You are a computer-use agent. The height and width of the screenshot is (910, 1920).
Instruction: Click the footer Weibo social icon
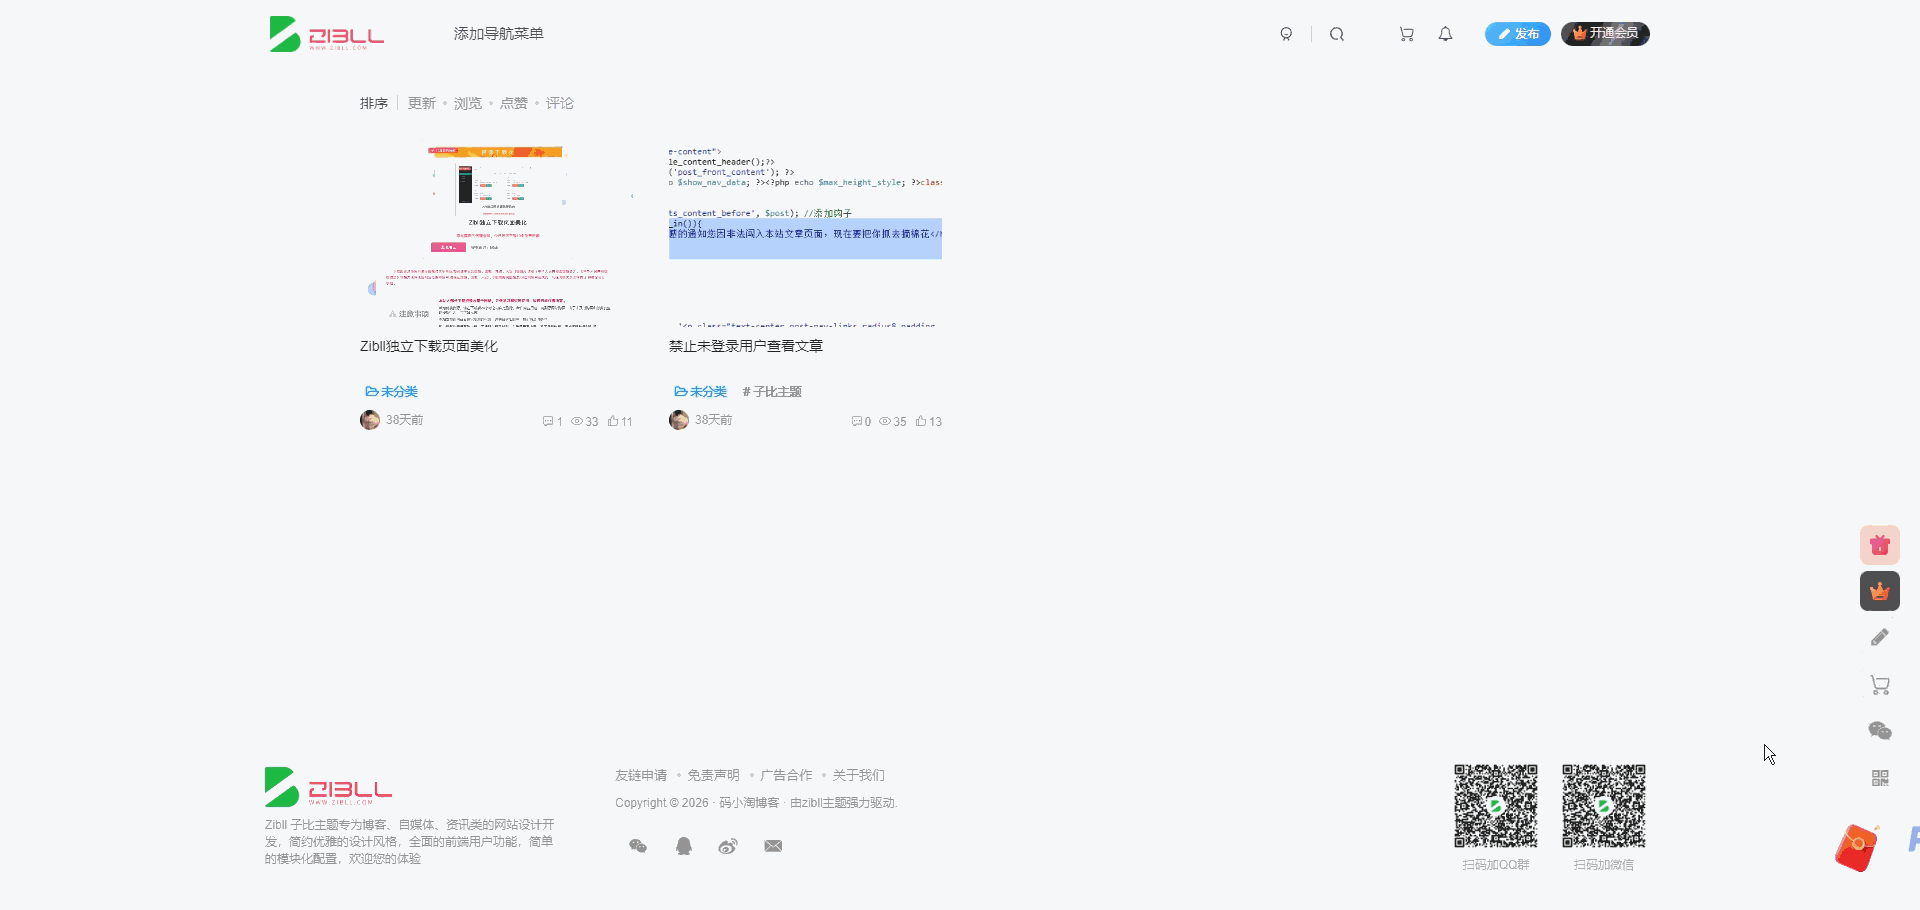coord(728,846)
